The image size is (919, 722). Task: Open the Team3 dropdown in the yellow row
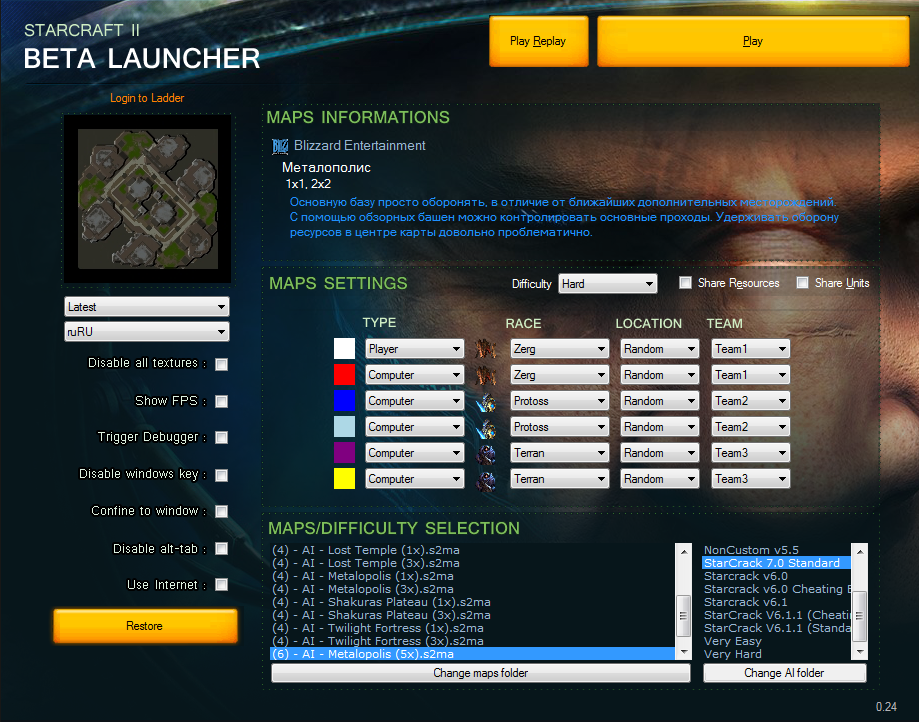point(751,479)
